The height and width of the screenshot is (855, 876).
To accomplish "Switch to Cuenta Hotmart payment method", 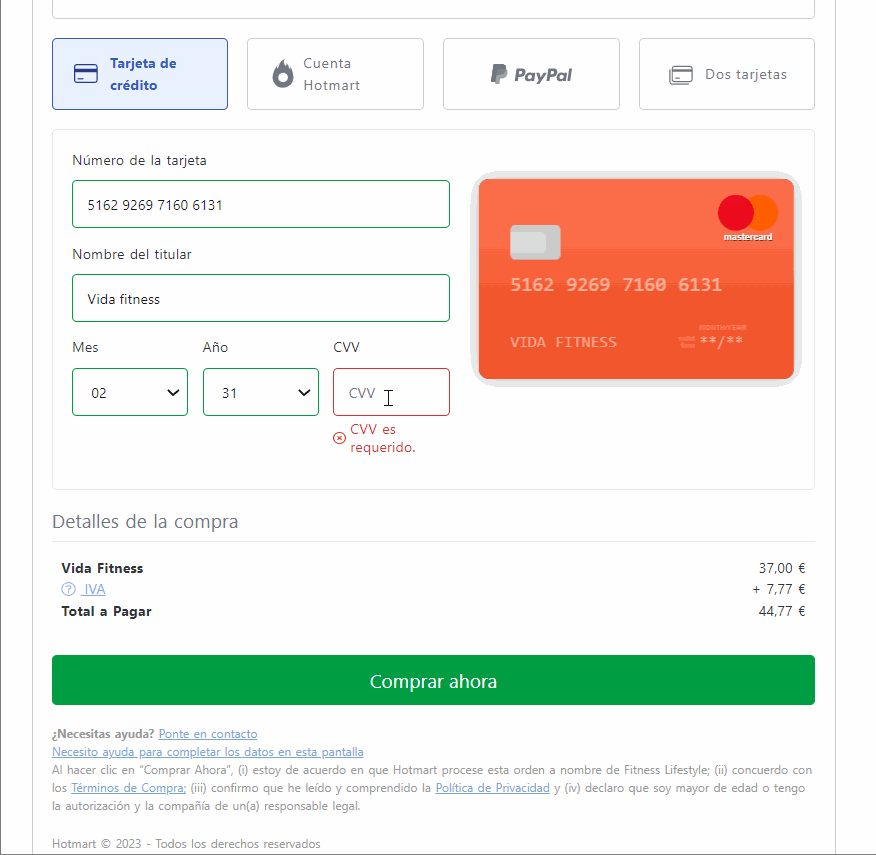I will [335, 74].
